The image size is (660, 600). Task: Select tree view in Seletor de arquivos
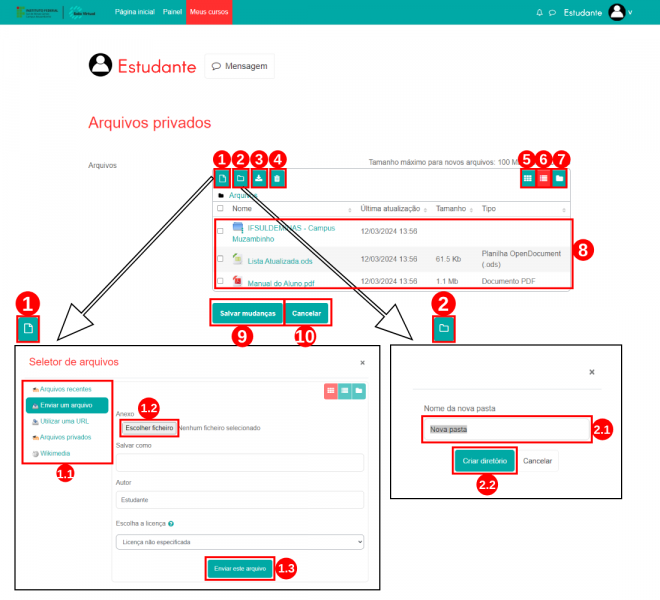click(x=359, y=391)
